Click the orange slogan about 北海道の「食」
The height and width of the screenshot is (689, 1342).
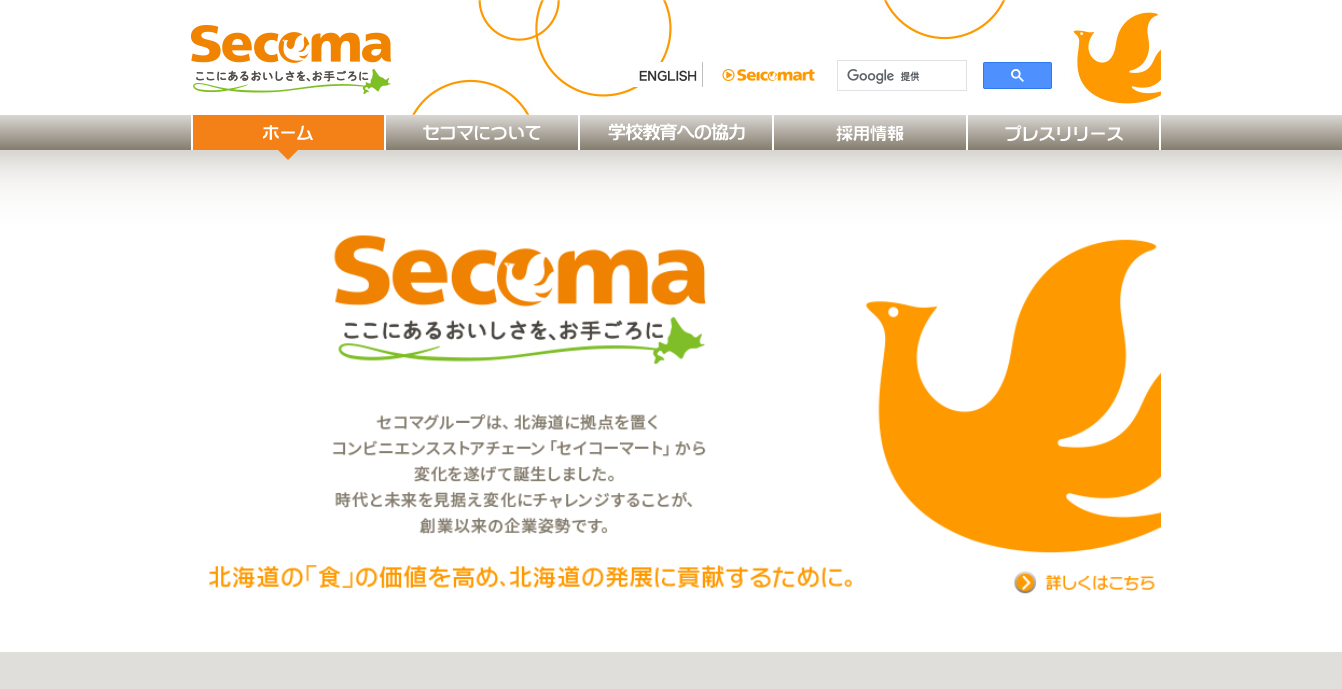(532, 577)
